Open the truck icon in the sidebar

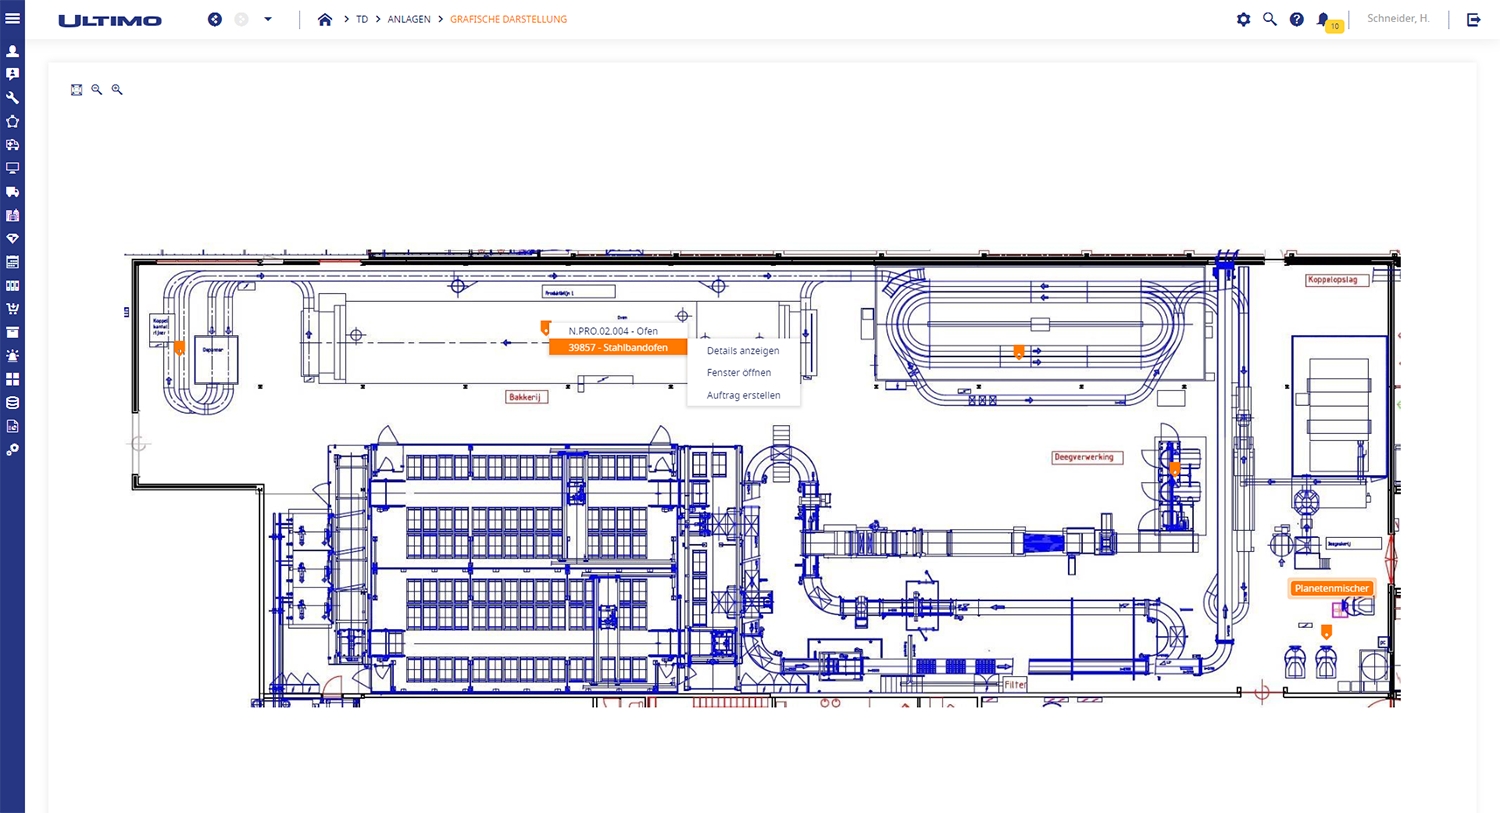pos(12,192)
